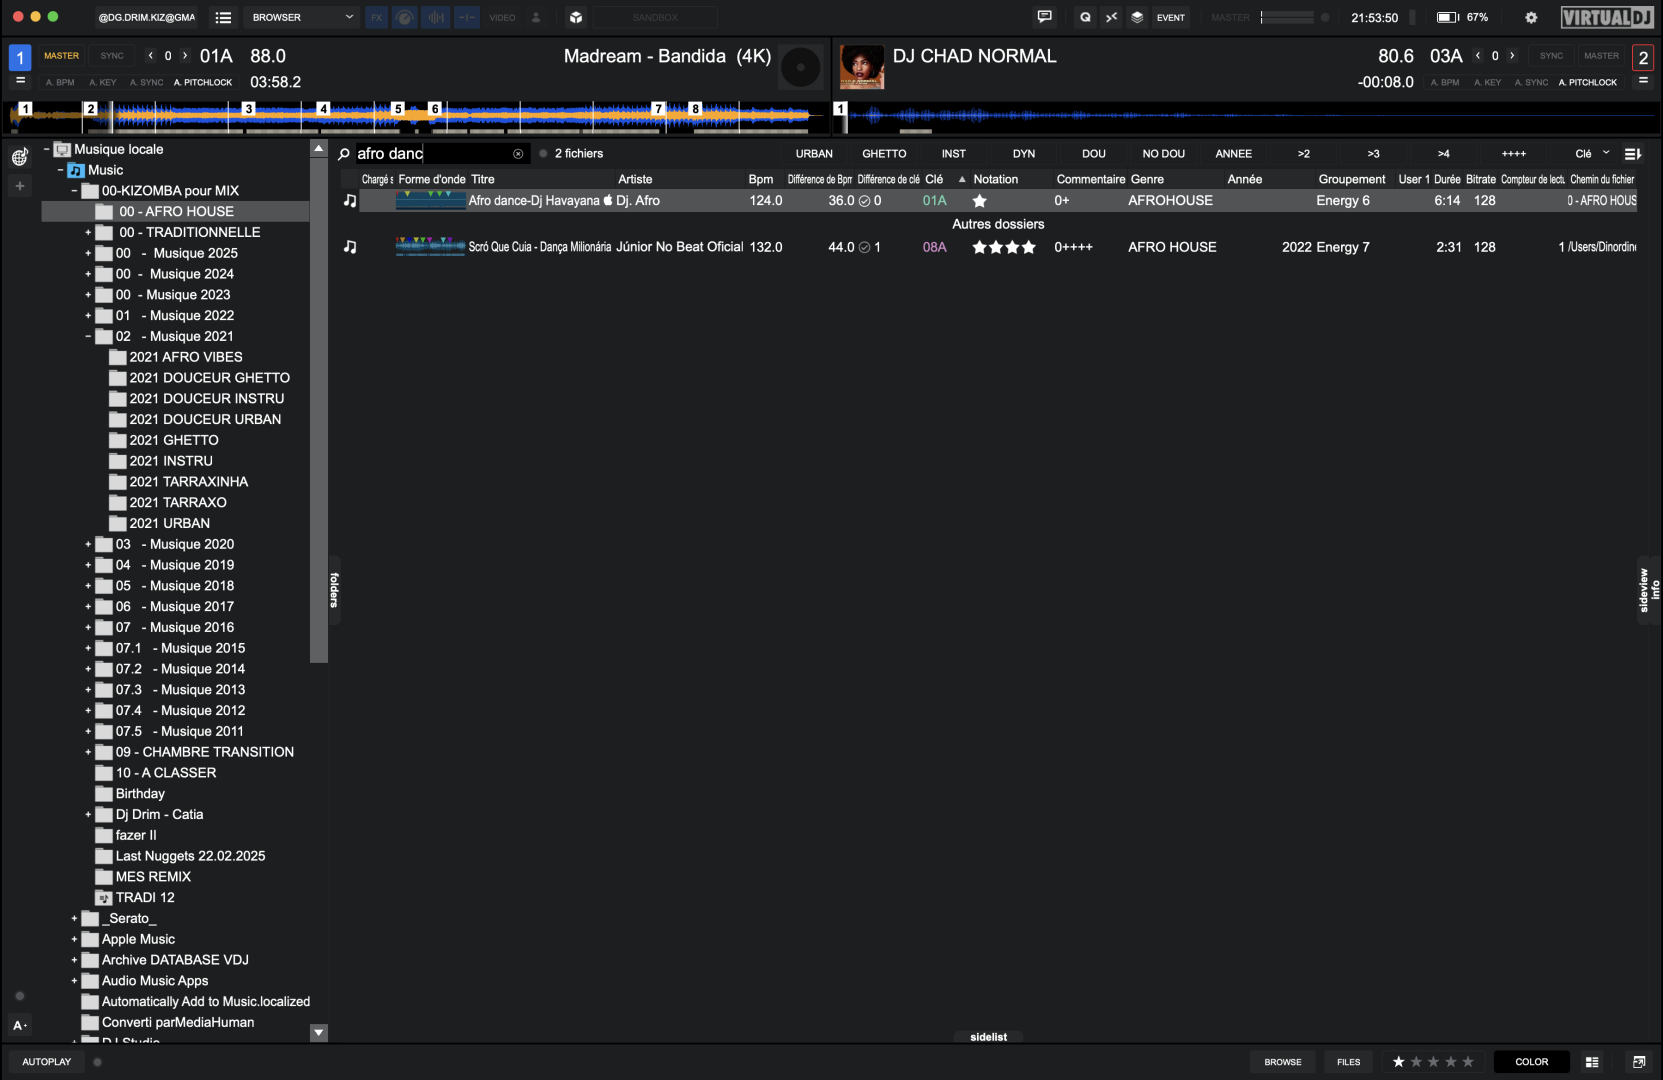This screenshot has width=1663, height=1080.
Task: Clear the search field with the X icon
Action: click(518, 154)
